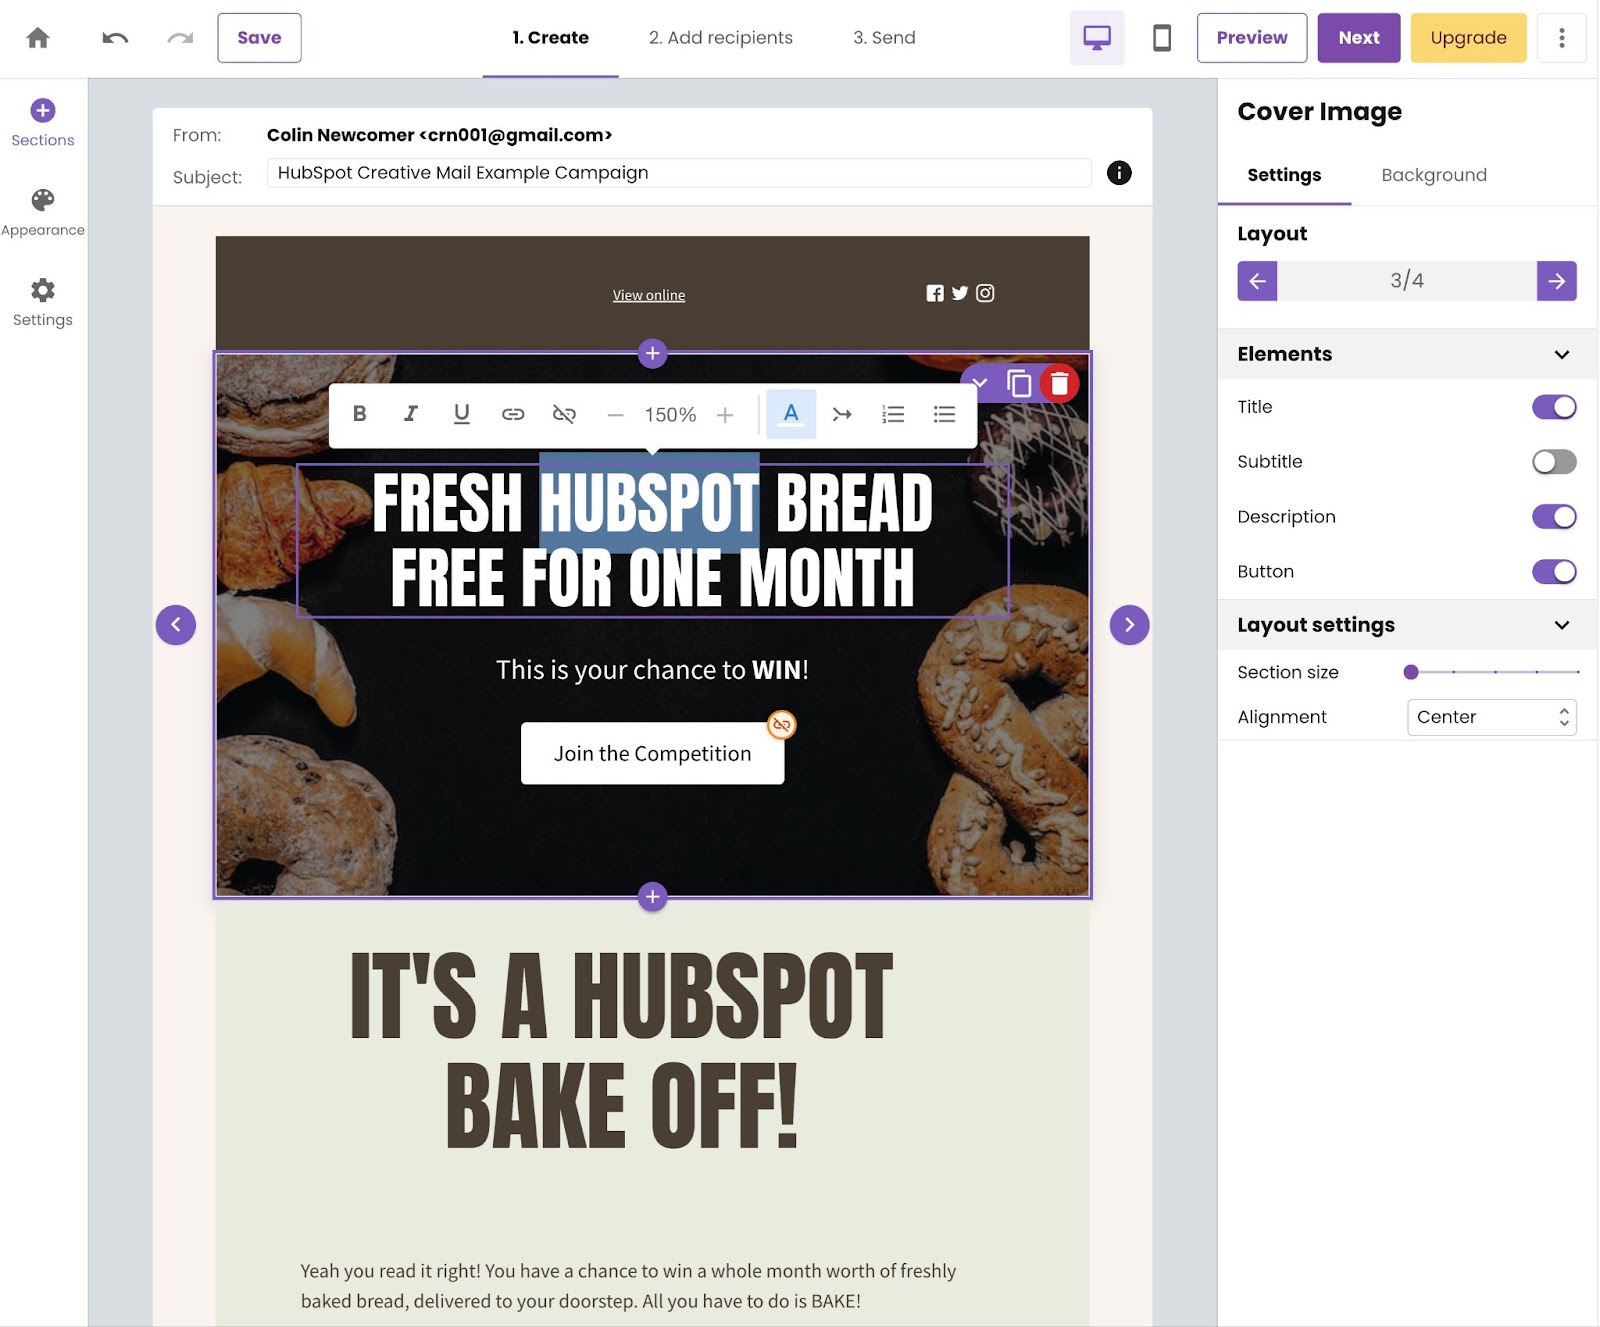
Task: Preview the email
Action: (1251, 38)
